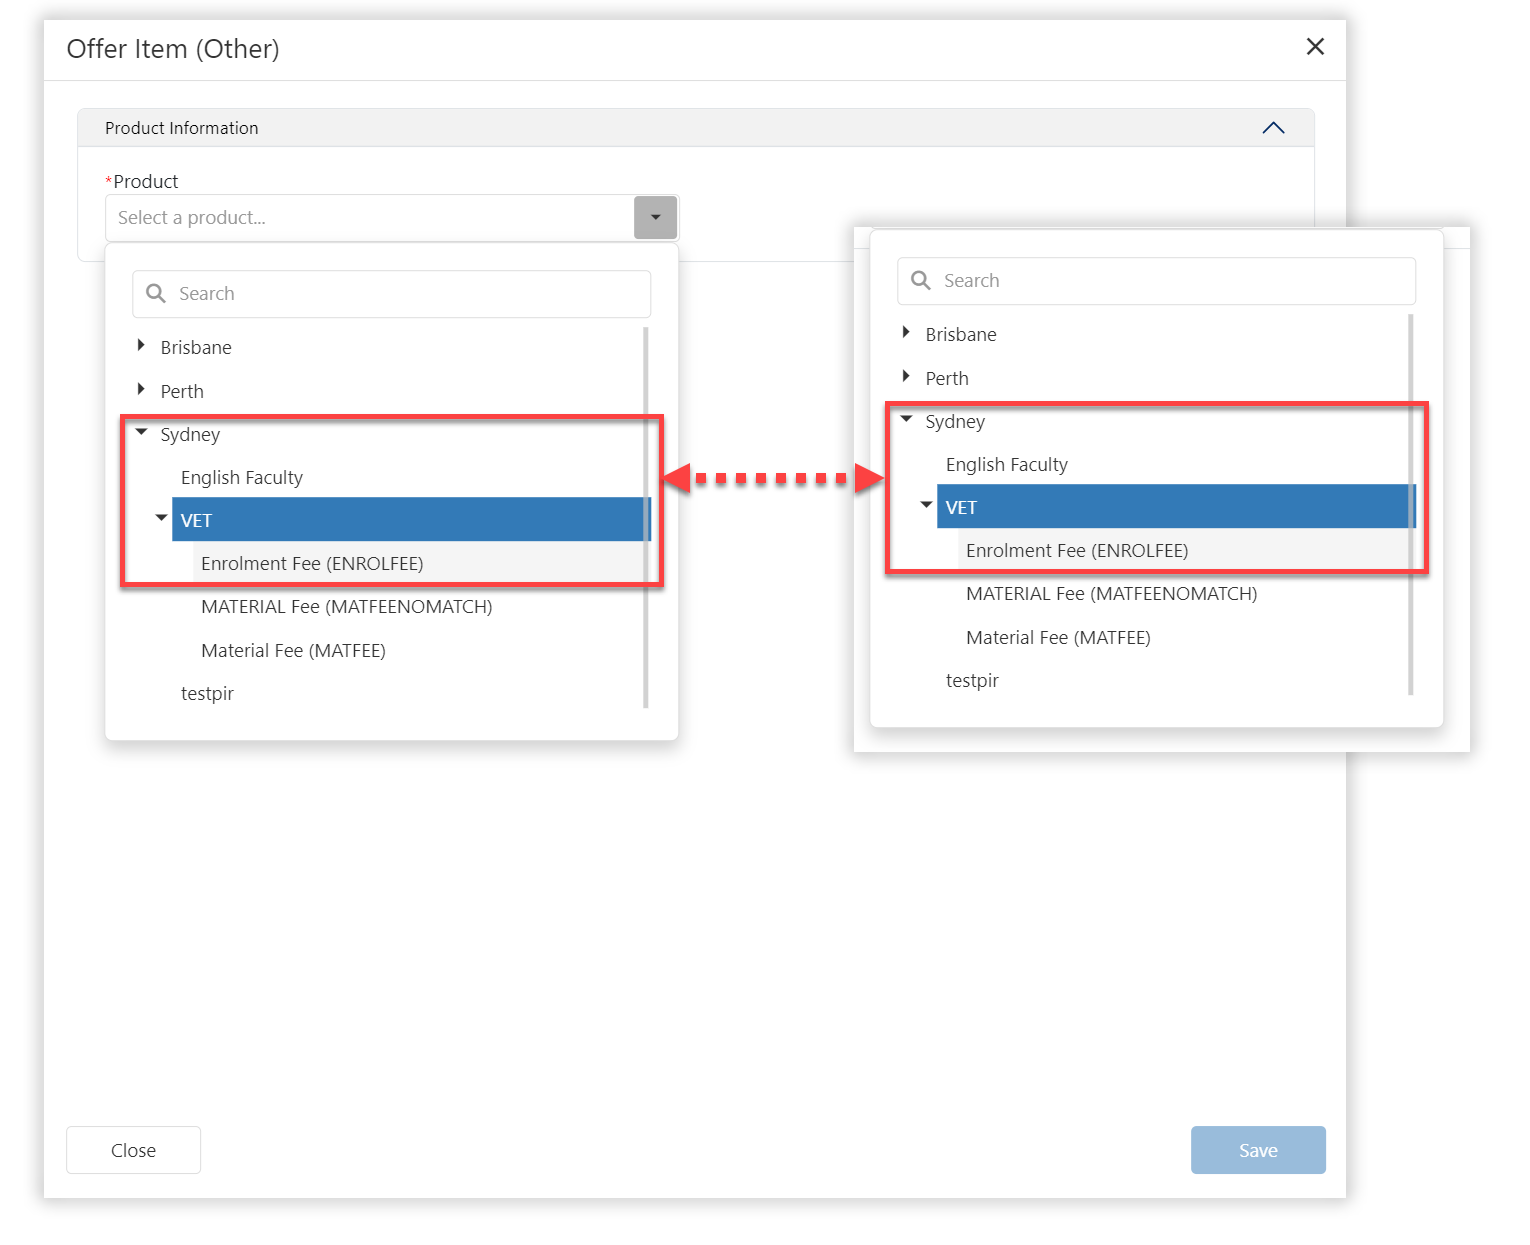Screen dimensions: 1530x1245
Task: Collapse the Product Information section chevron
Action: pos(1273,128)
